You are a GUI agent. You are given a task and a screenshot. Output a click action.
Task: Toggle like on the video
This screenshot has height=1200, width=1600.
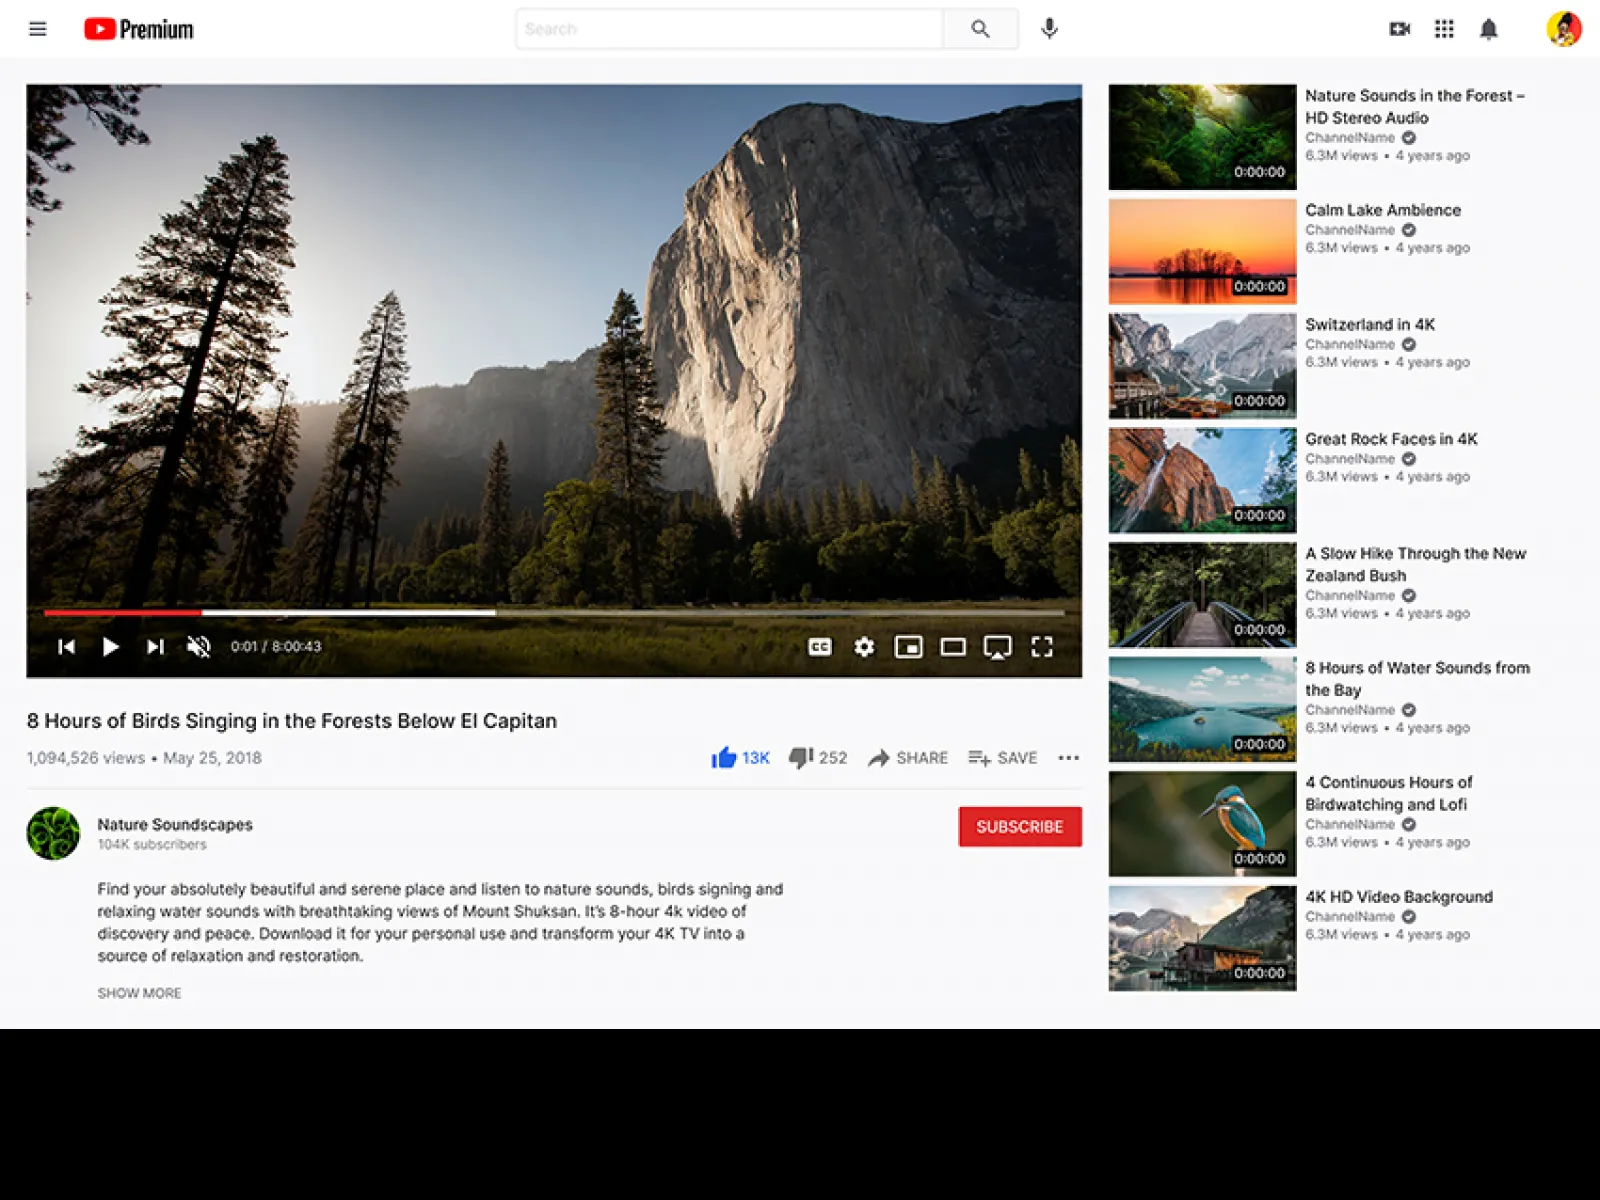[x=724, y=757]
